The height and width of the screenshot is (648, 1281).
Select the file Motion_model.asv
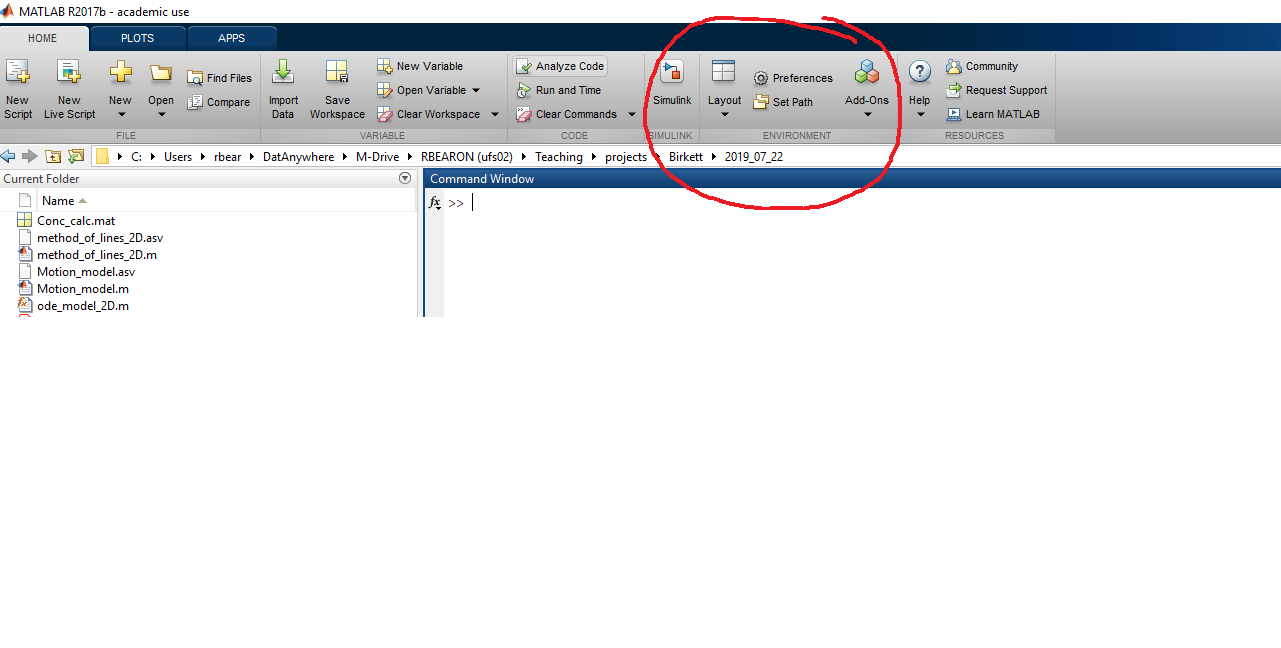click(86, 272)
